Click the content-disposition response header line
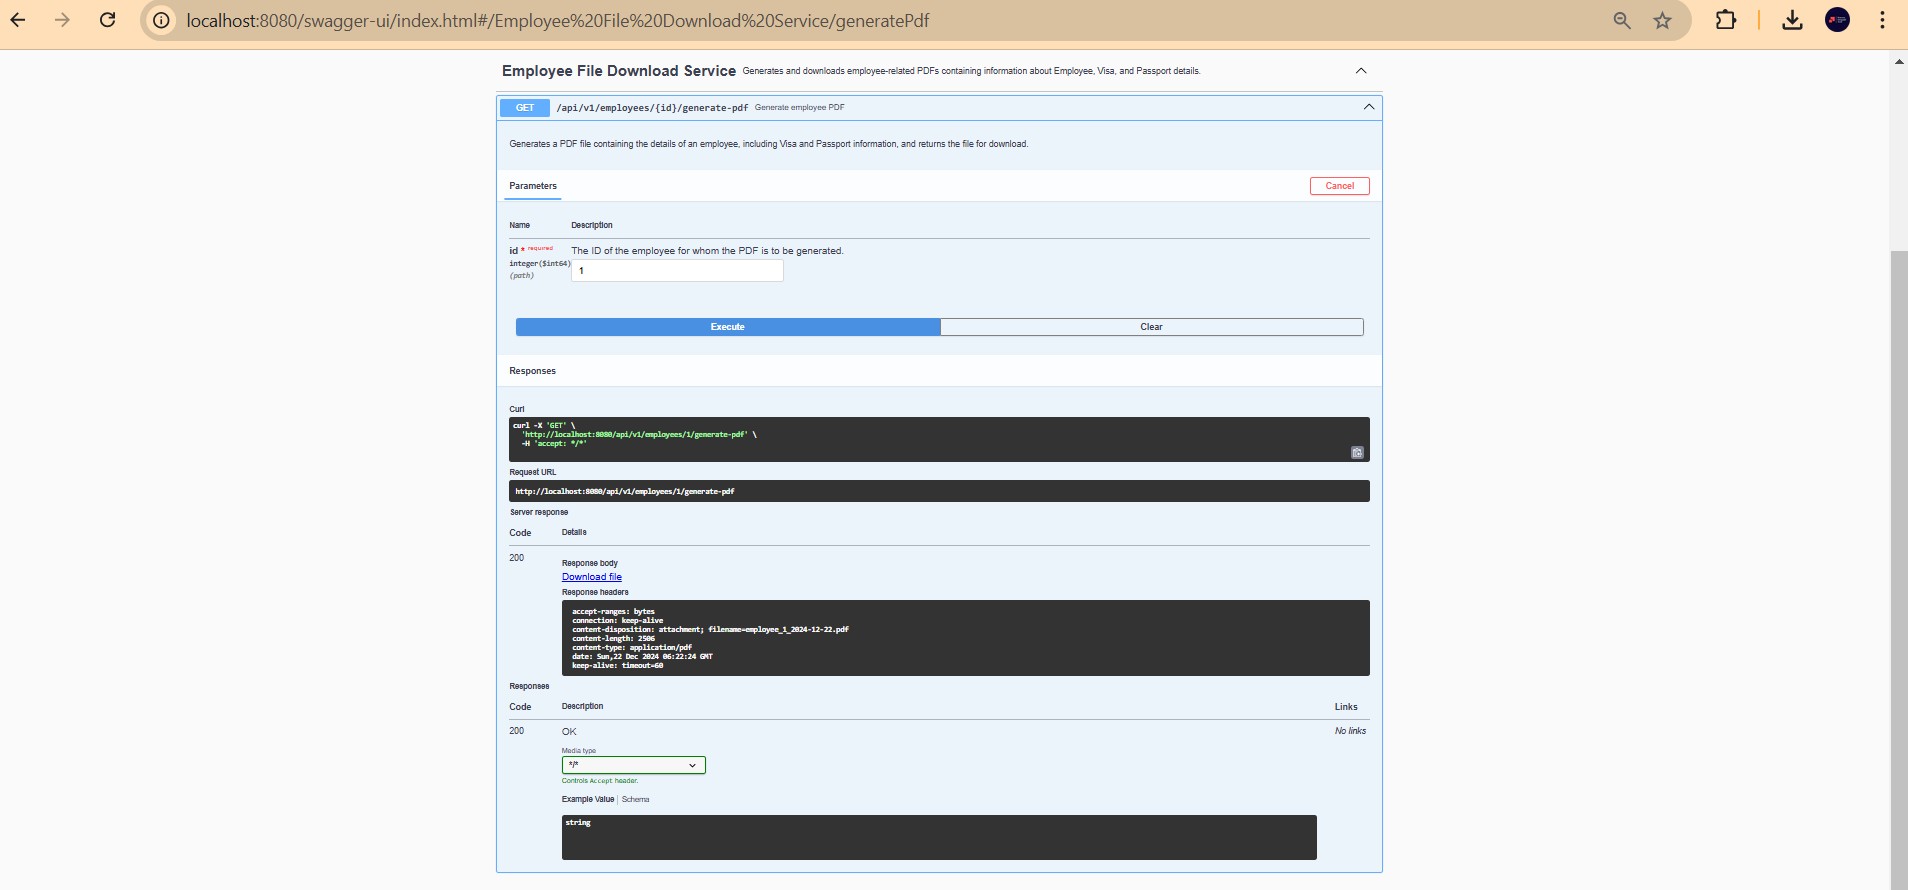The width and height of the screenshot is (1908, 890). point(710,630)
